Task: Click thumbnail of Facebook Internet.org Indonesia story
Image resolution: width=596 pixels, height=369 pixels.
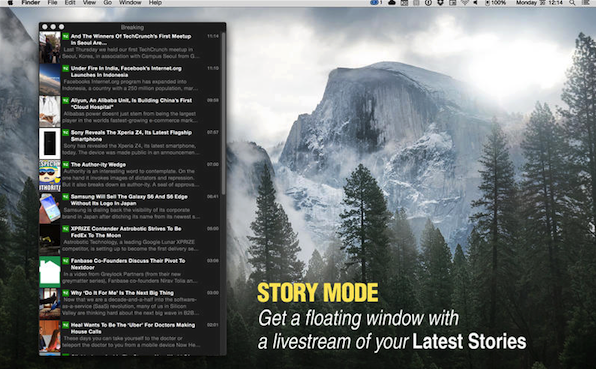Action: point(50,79)
